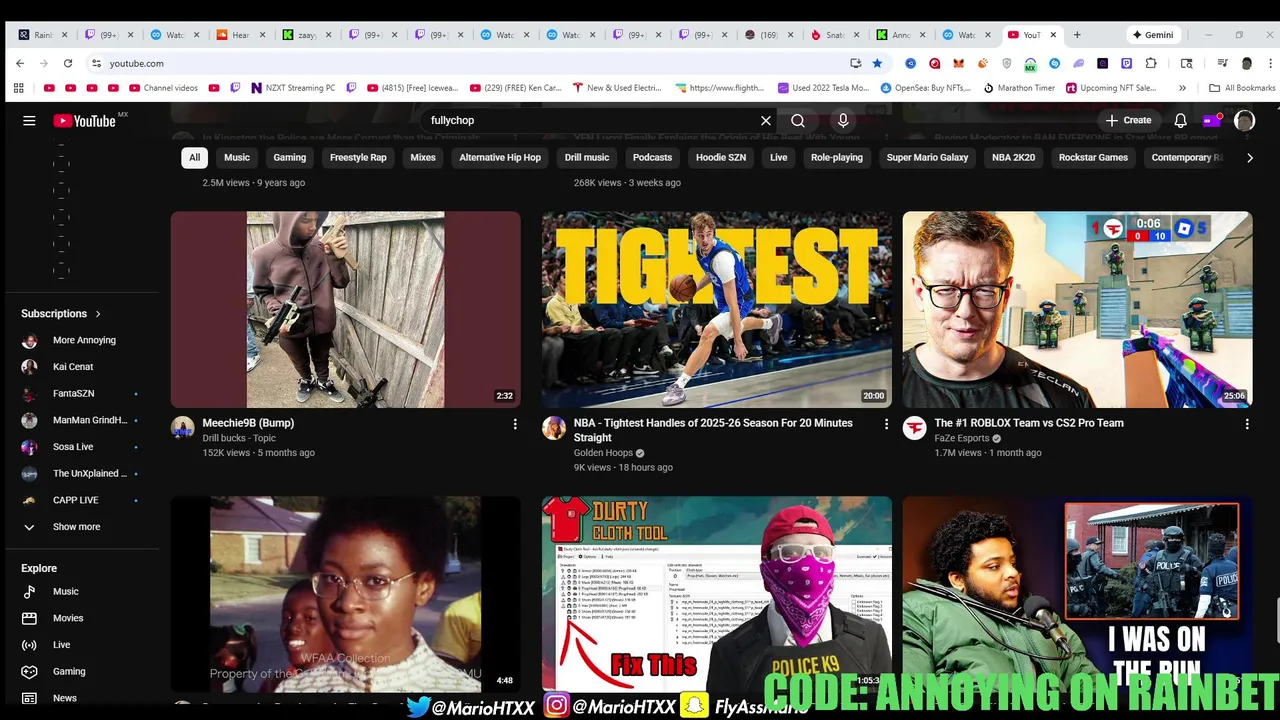Open a new Chrome tab
The height and width of the screenshot is (720, 1280).
coord(1077,35)
